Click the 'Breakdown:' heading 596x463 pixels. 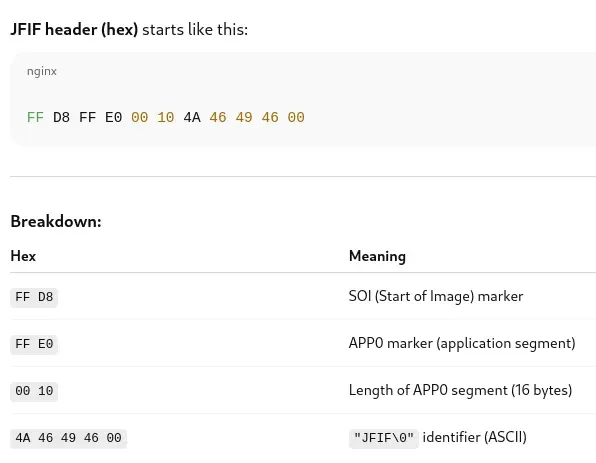[56, 221]
